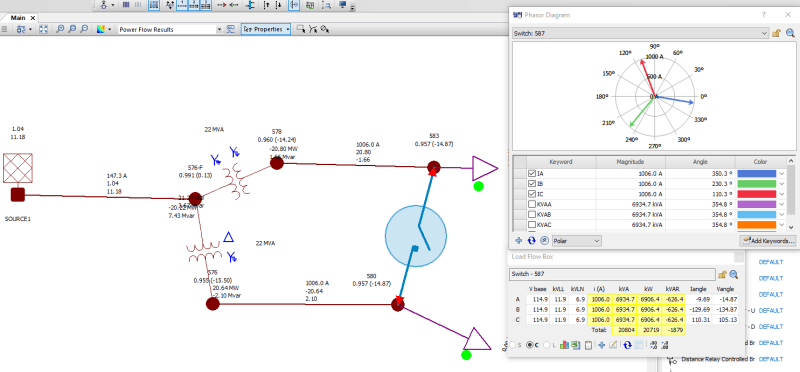Image resolution: width=800 pixels, height=372 pixels.
Task: Click the circled R icon beside Polar
Action: [544, 240]
